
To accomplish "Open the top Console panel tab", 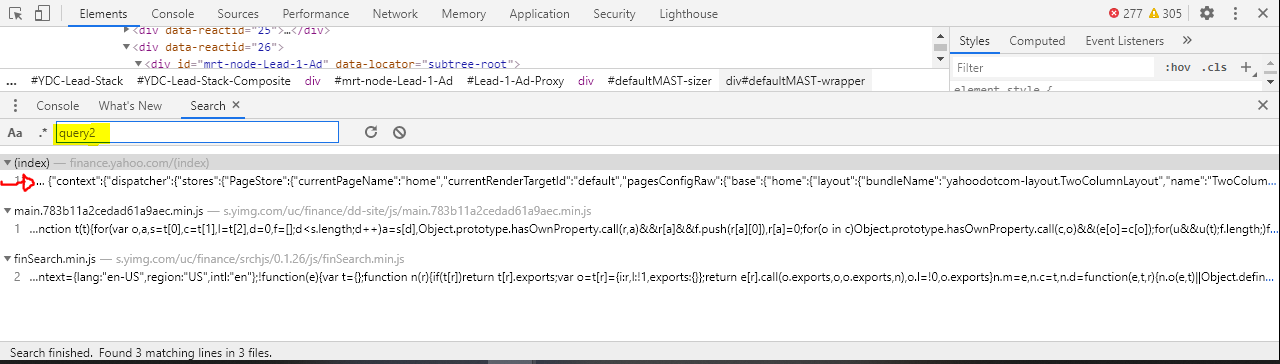I will pyautogui.click(x=173, y=14).
